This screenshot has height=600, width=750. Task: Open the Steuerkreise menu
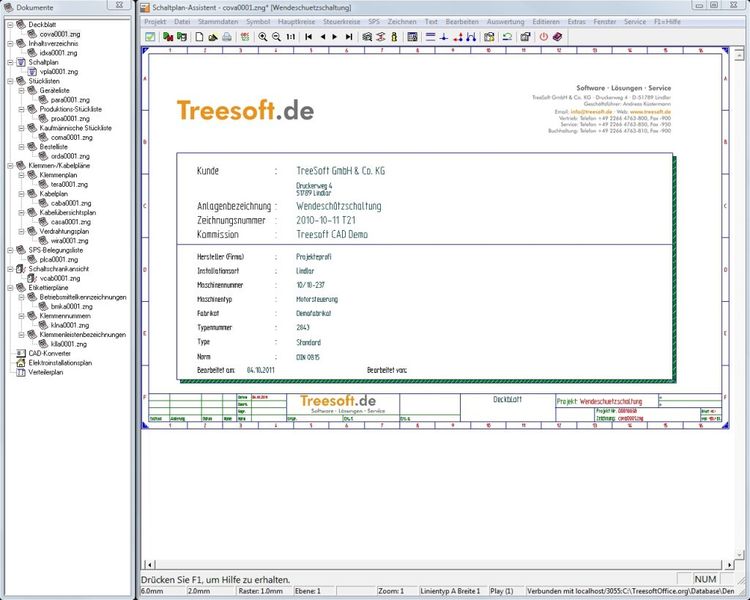(x=342, y=22)
